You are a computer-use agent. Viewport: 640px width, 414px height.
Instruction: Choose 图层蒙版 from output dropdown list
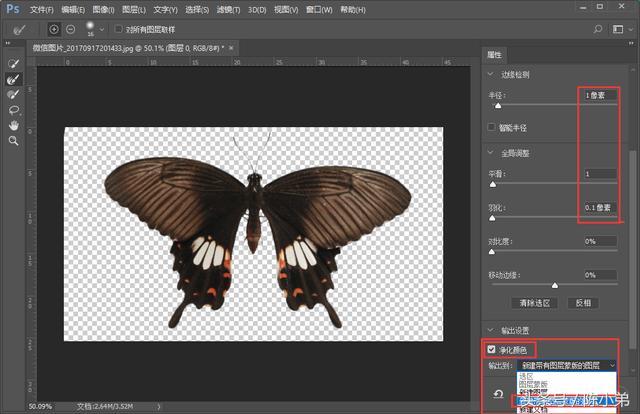click(567, 384)
